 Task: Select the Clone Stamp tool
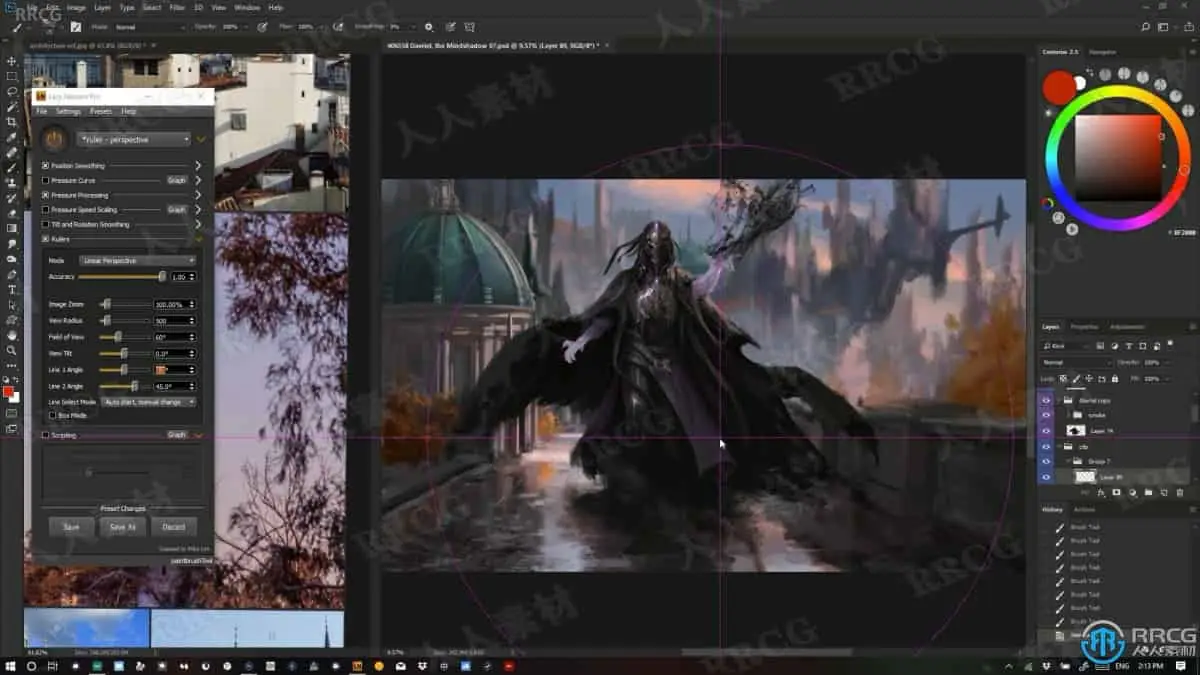point(12,183)
